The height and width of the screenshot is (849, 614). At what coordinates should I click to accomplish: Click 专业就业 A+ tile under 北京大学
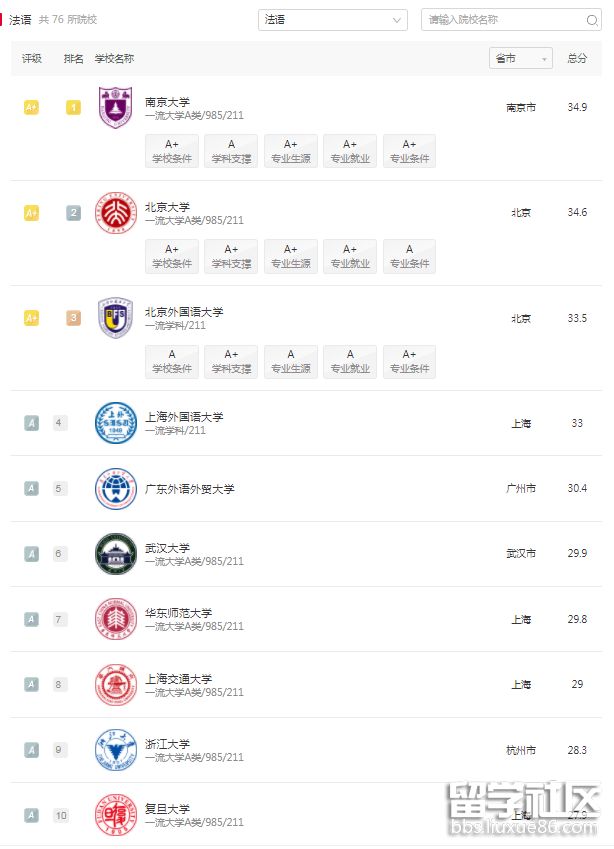[x=350, y=256]
